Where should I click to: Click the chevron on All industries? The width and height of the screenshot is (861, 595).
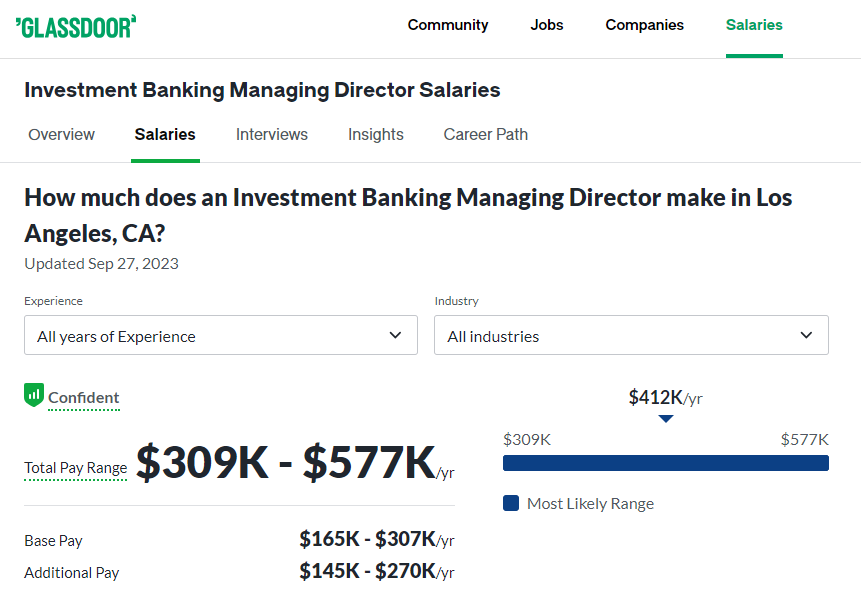[806, 335]
